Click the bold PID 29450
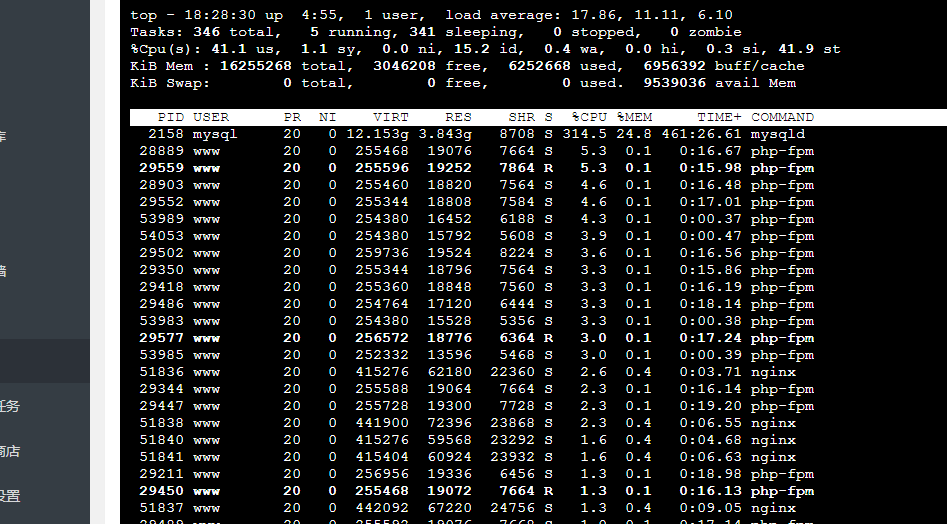Screen dimensions: 947x524 click(162, 491)
